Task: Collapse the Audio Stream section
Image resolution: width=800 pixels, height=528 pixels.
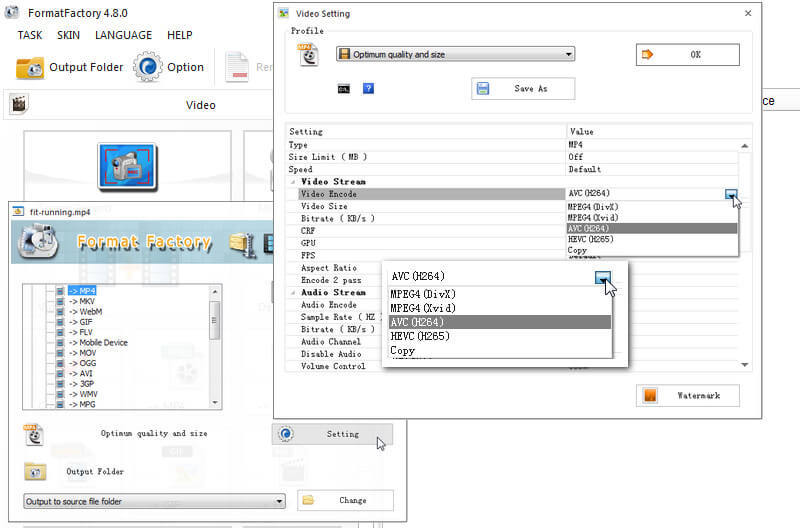Action: (x=293, y=293)
